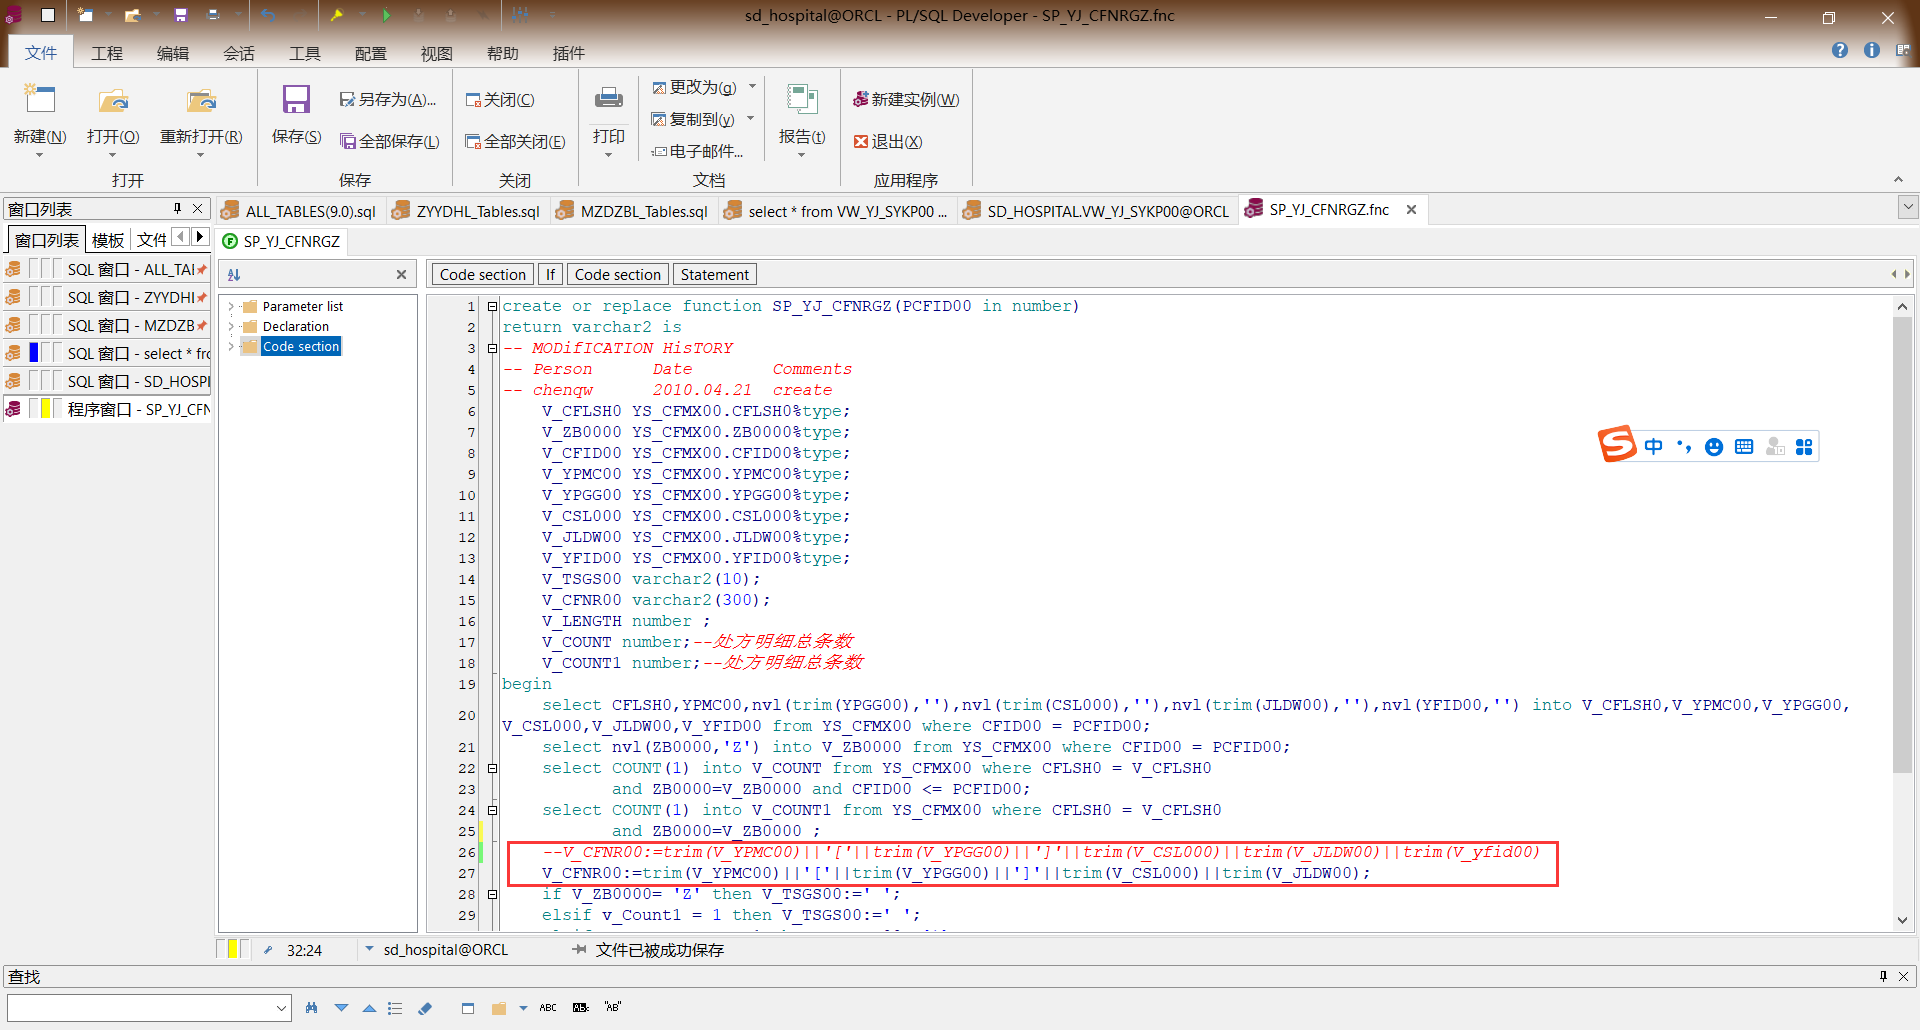Switch to the MZDZBL_Tables.sql tab
1920x1030 pixels.
click(x=643, y=211)
